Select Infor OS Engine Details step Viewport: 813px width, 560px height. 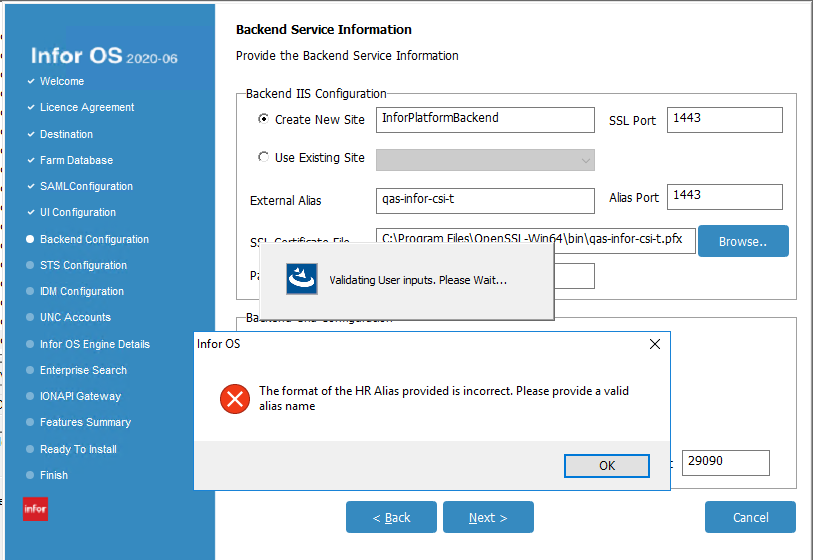[95, 344]
